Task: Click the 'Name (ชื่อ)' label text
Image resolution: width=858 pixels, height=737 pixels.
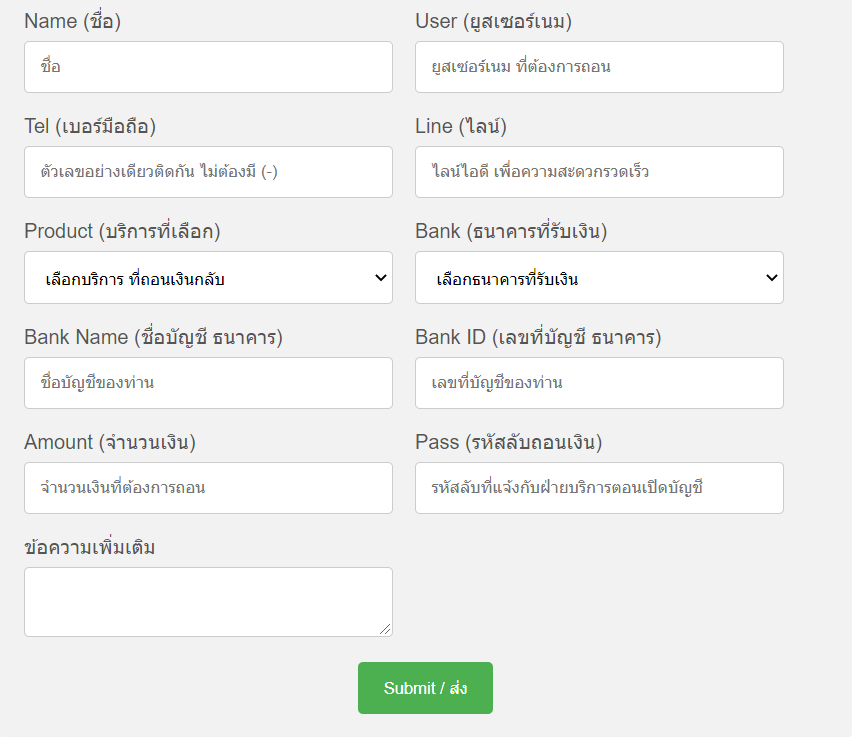Action: [72, 21]
